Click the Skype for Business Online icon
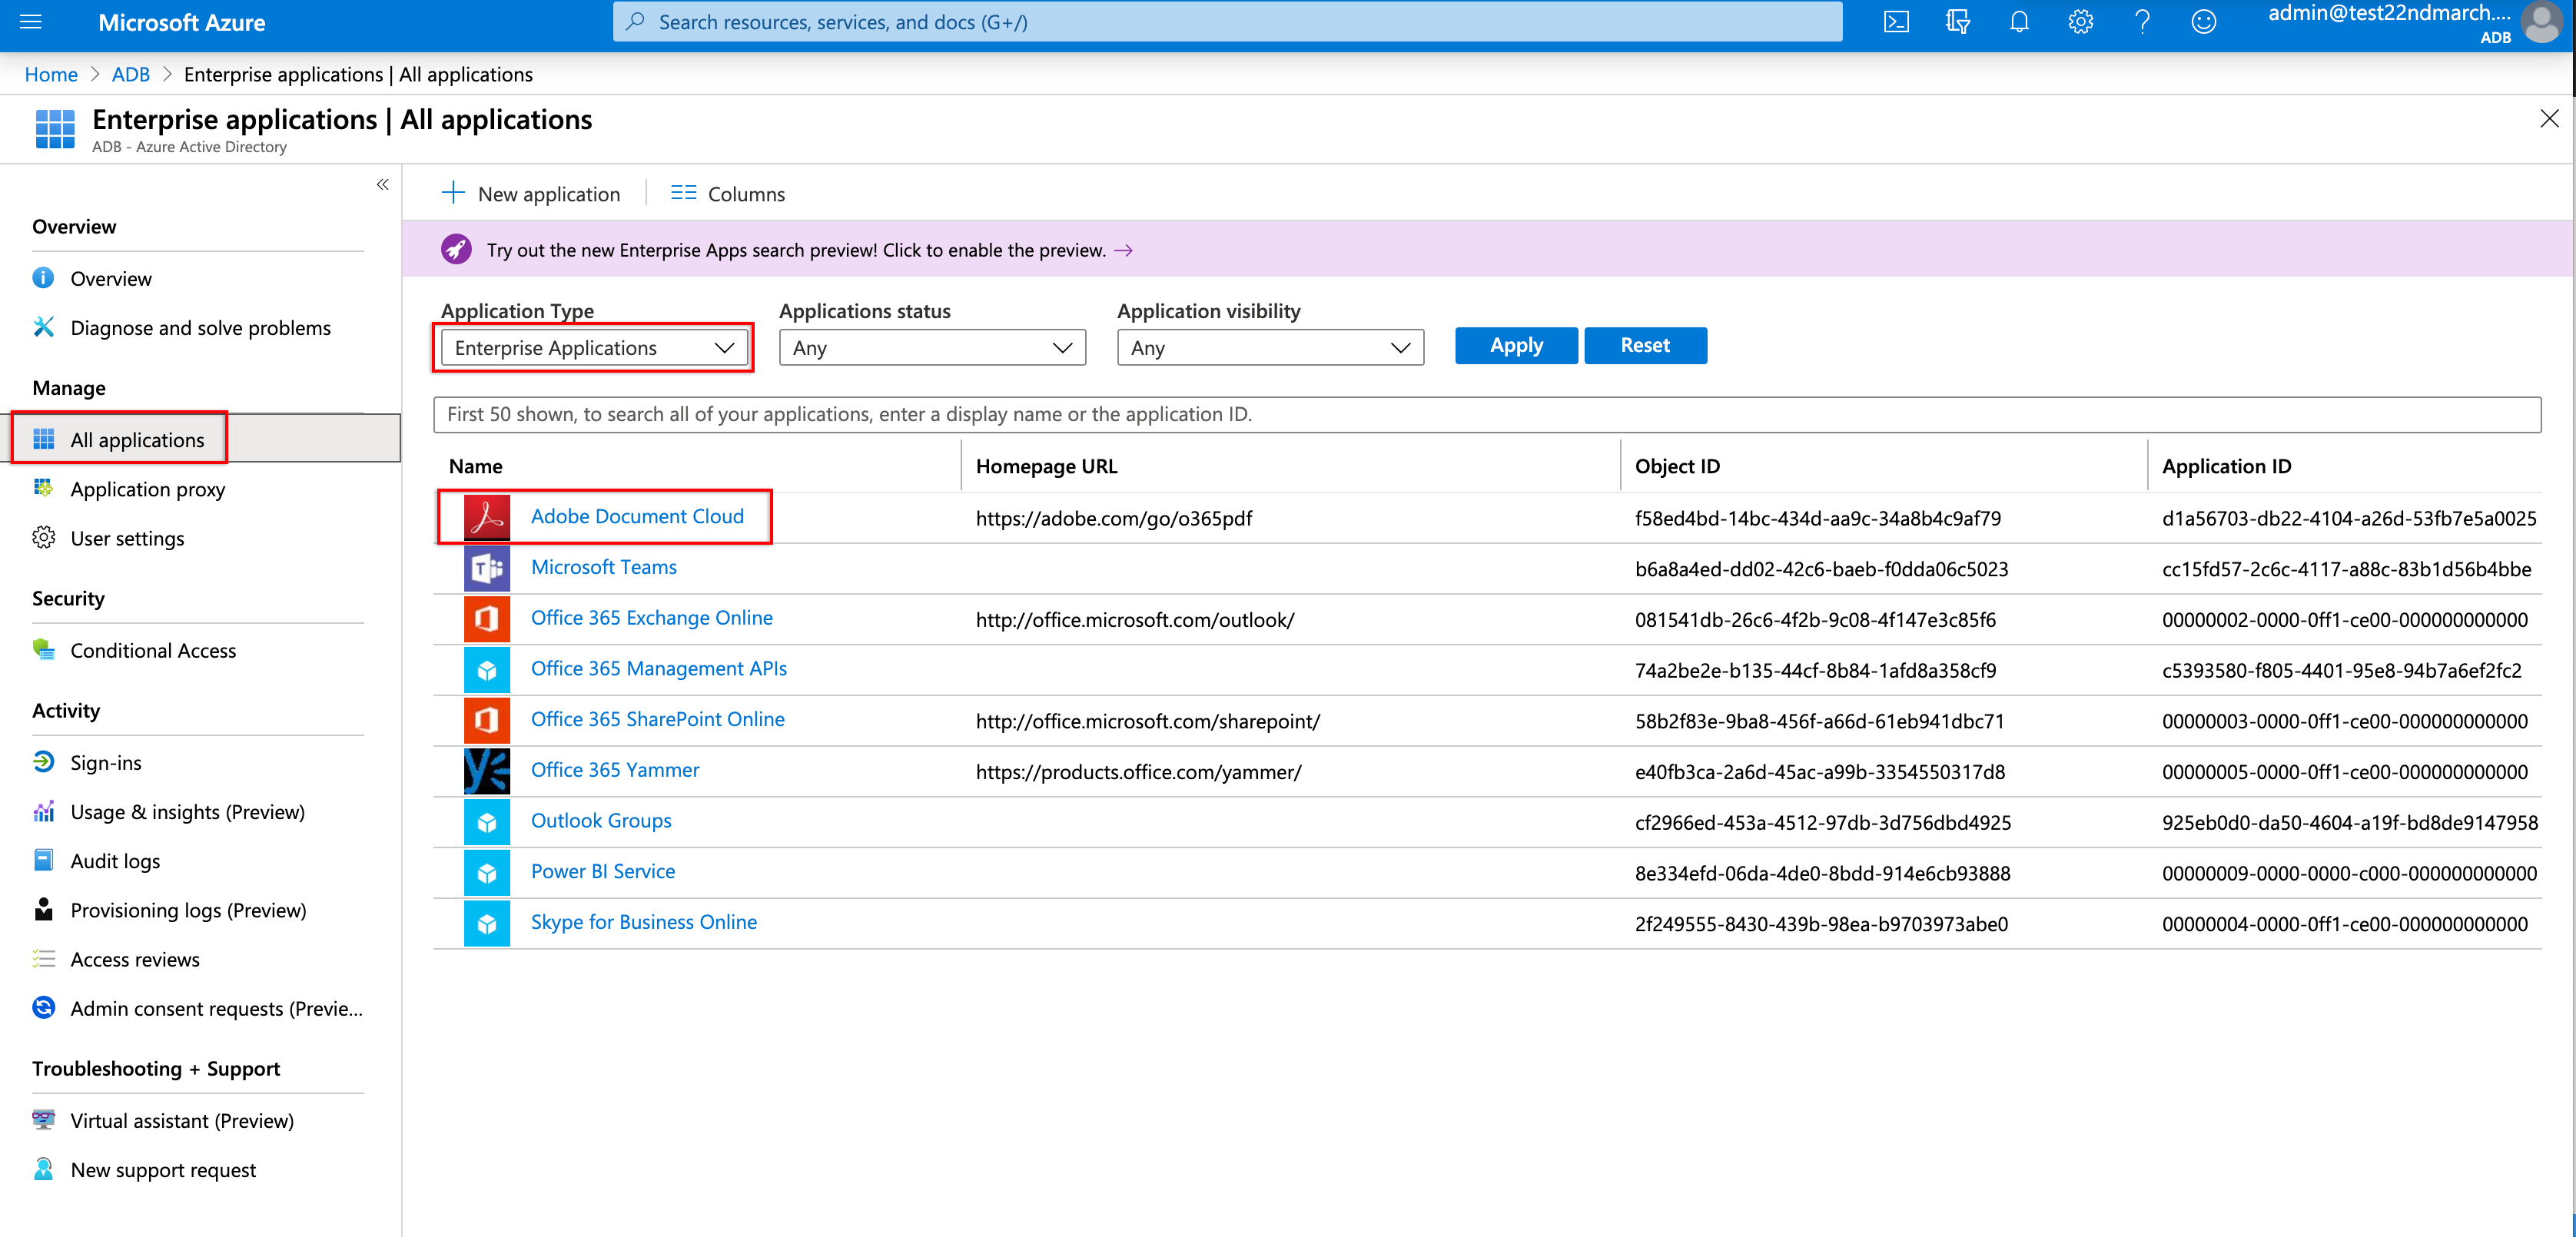 click(x=487, y=922)
